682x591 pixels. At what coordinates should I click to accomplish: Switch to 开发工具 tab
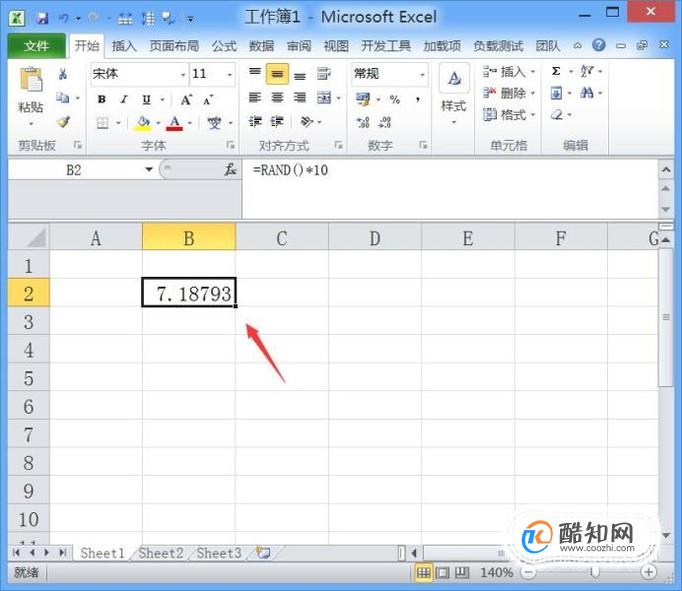pos(386,46)
